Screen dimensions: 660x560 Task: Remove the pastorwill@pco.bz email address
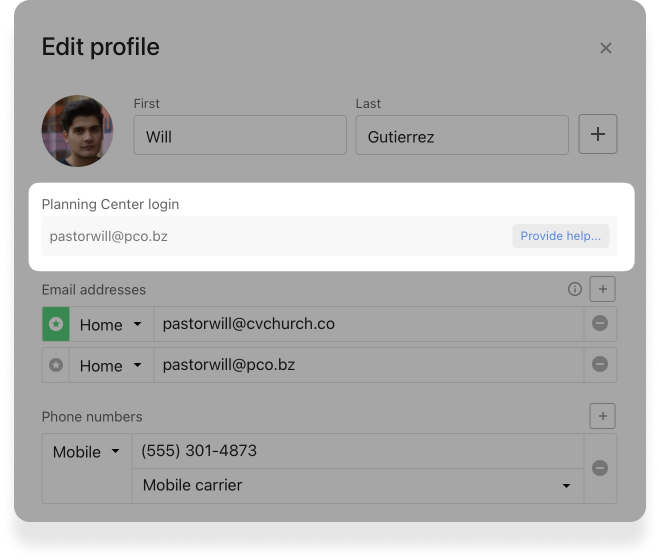(600, 365)
